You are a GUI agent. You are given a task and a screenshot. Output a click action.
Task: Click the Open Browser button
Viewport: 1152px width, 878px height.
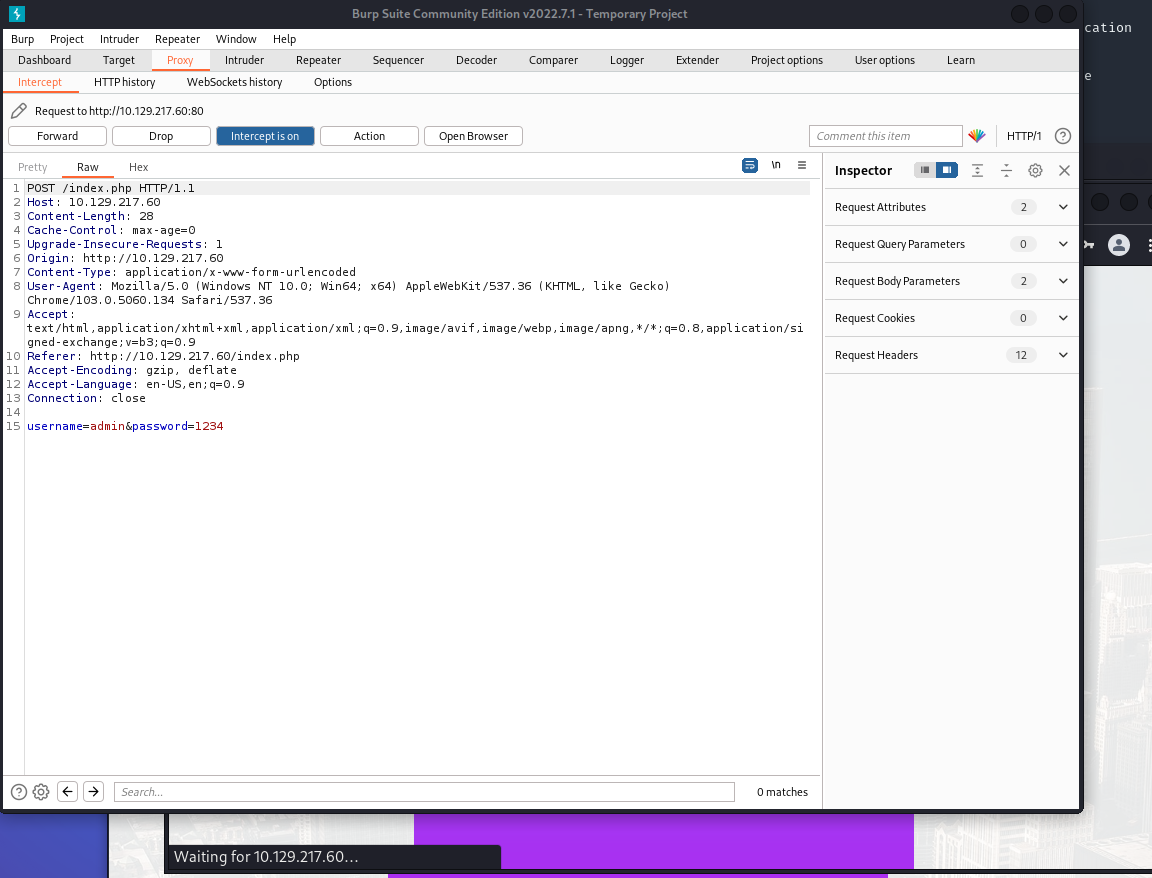click(473, 136)
